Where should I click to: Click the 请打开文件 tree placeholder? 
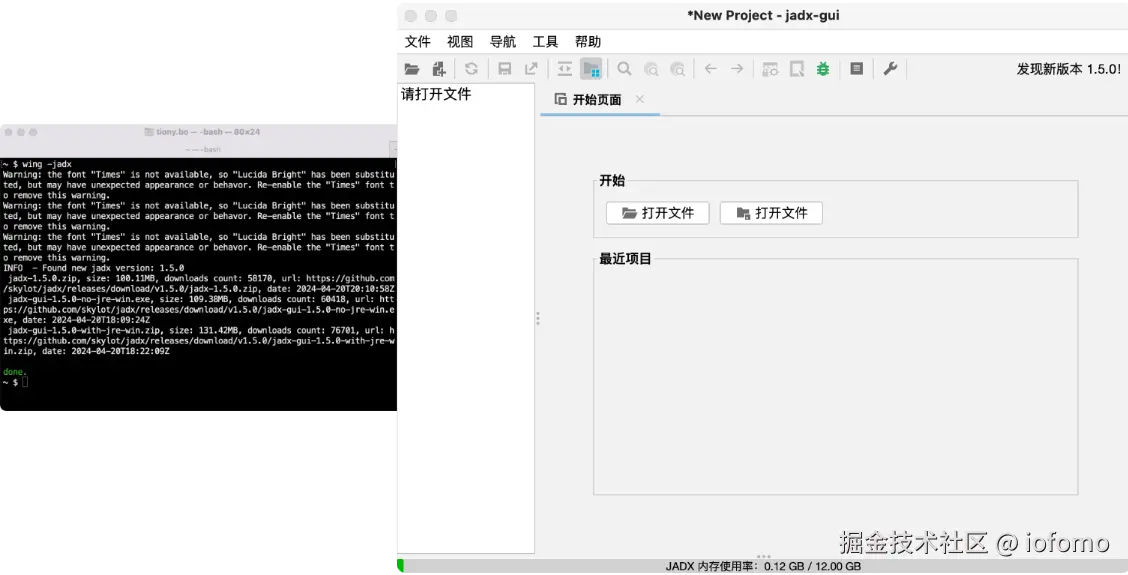click(x=436, y=94)
